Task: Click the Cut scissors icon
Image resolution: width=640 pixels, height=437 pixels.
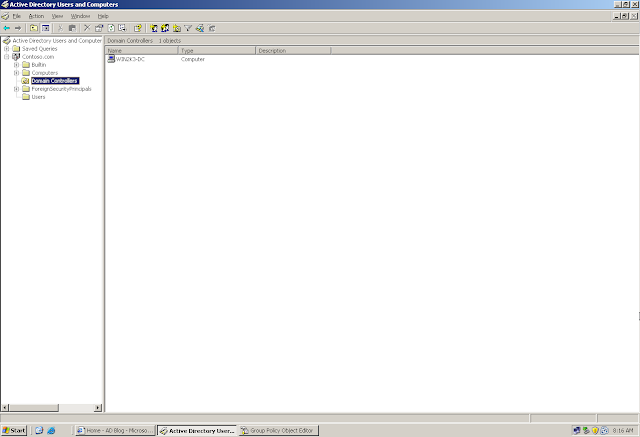Action: tap(60, 28)
